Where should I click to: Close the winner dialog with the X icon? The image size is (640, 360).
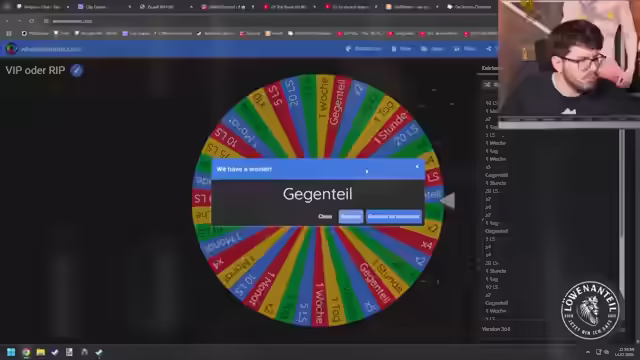point(417,166)
